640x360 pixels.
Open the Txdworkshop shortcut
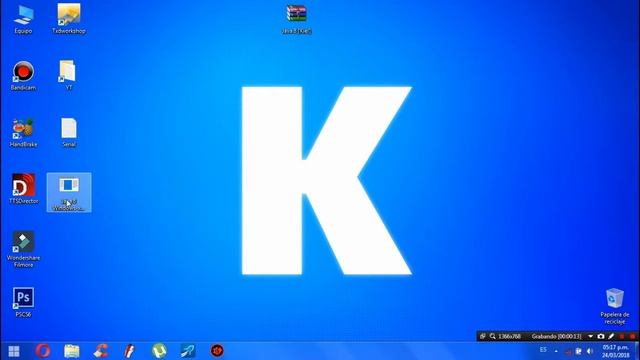pos(69,19)
